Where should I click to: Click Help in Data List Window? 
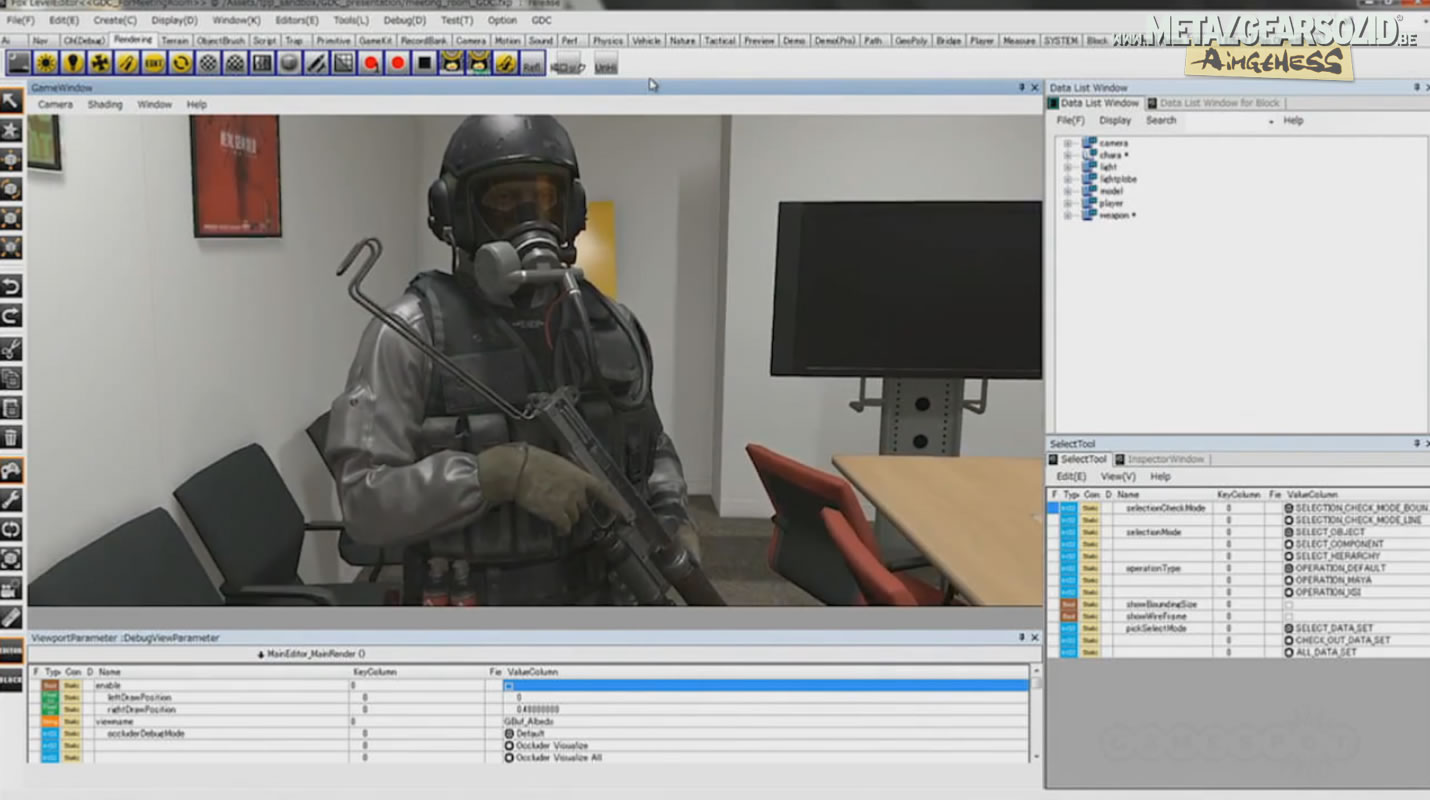(1293, 120)
